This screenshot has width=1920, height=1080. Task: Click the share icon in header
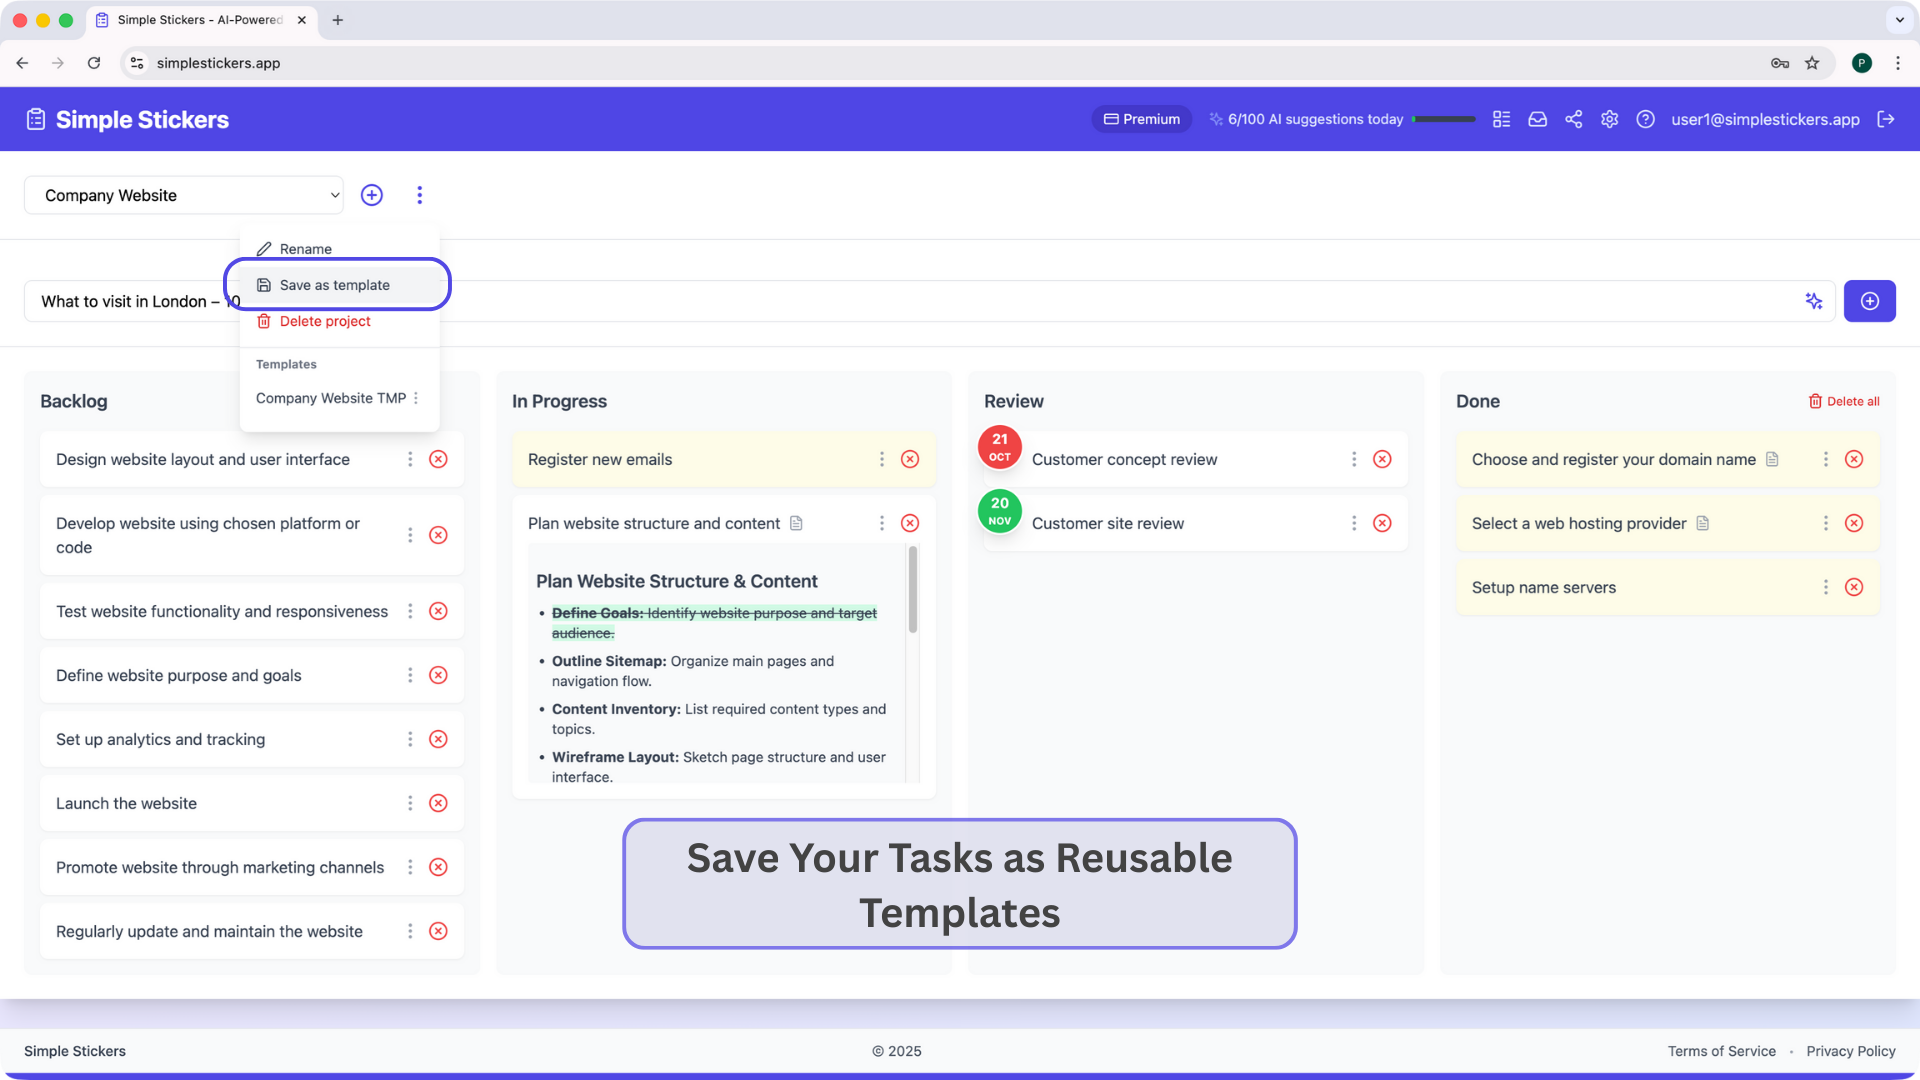(x=1573, y=119)
